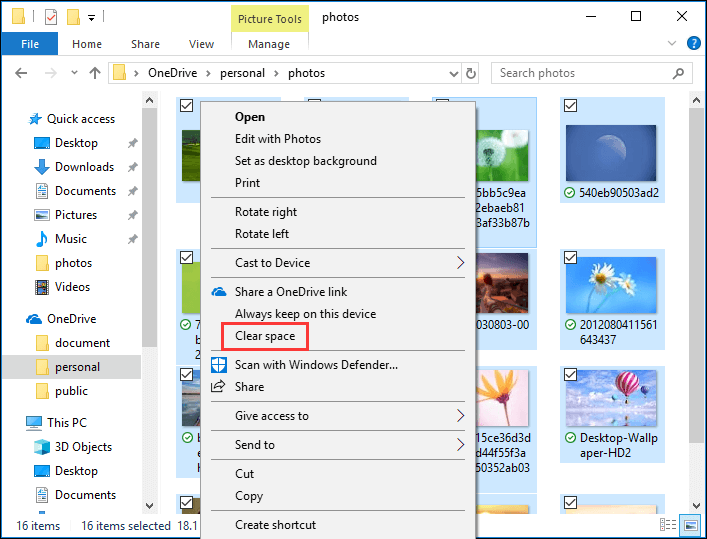The height and width of the screenshot is (539, 707).
Task: Go back using the Back arrow
Action: [21, 73]
